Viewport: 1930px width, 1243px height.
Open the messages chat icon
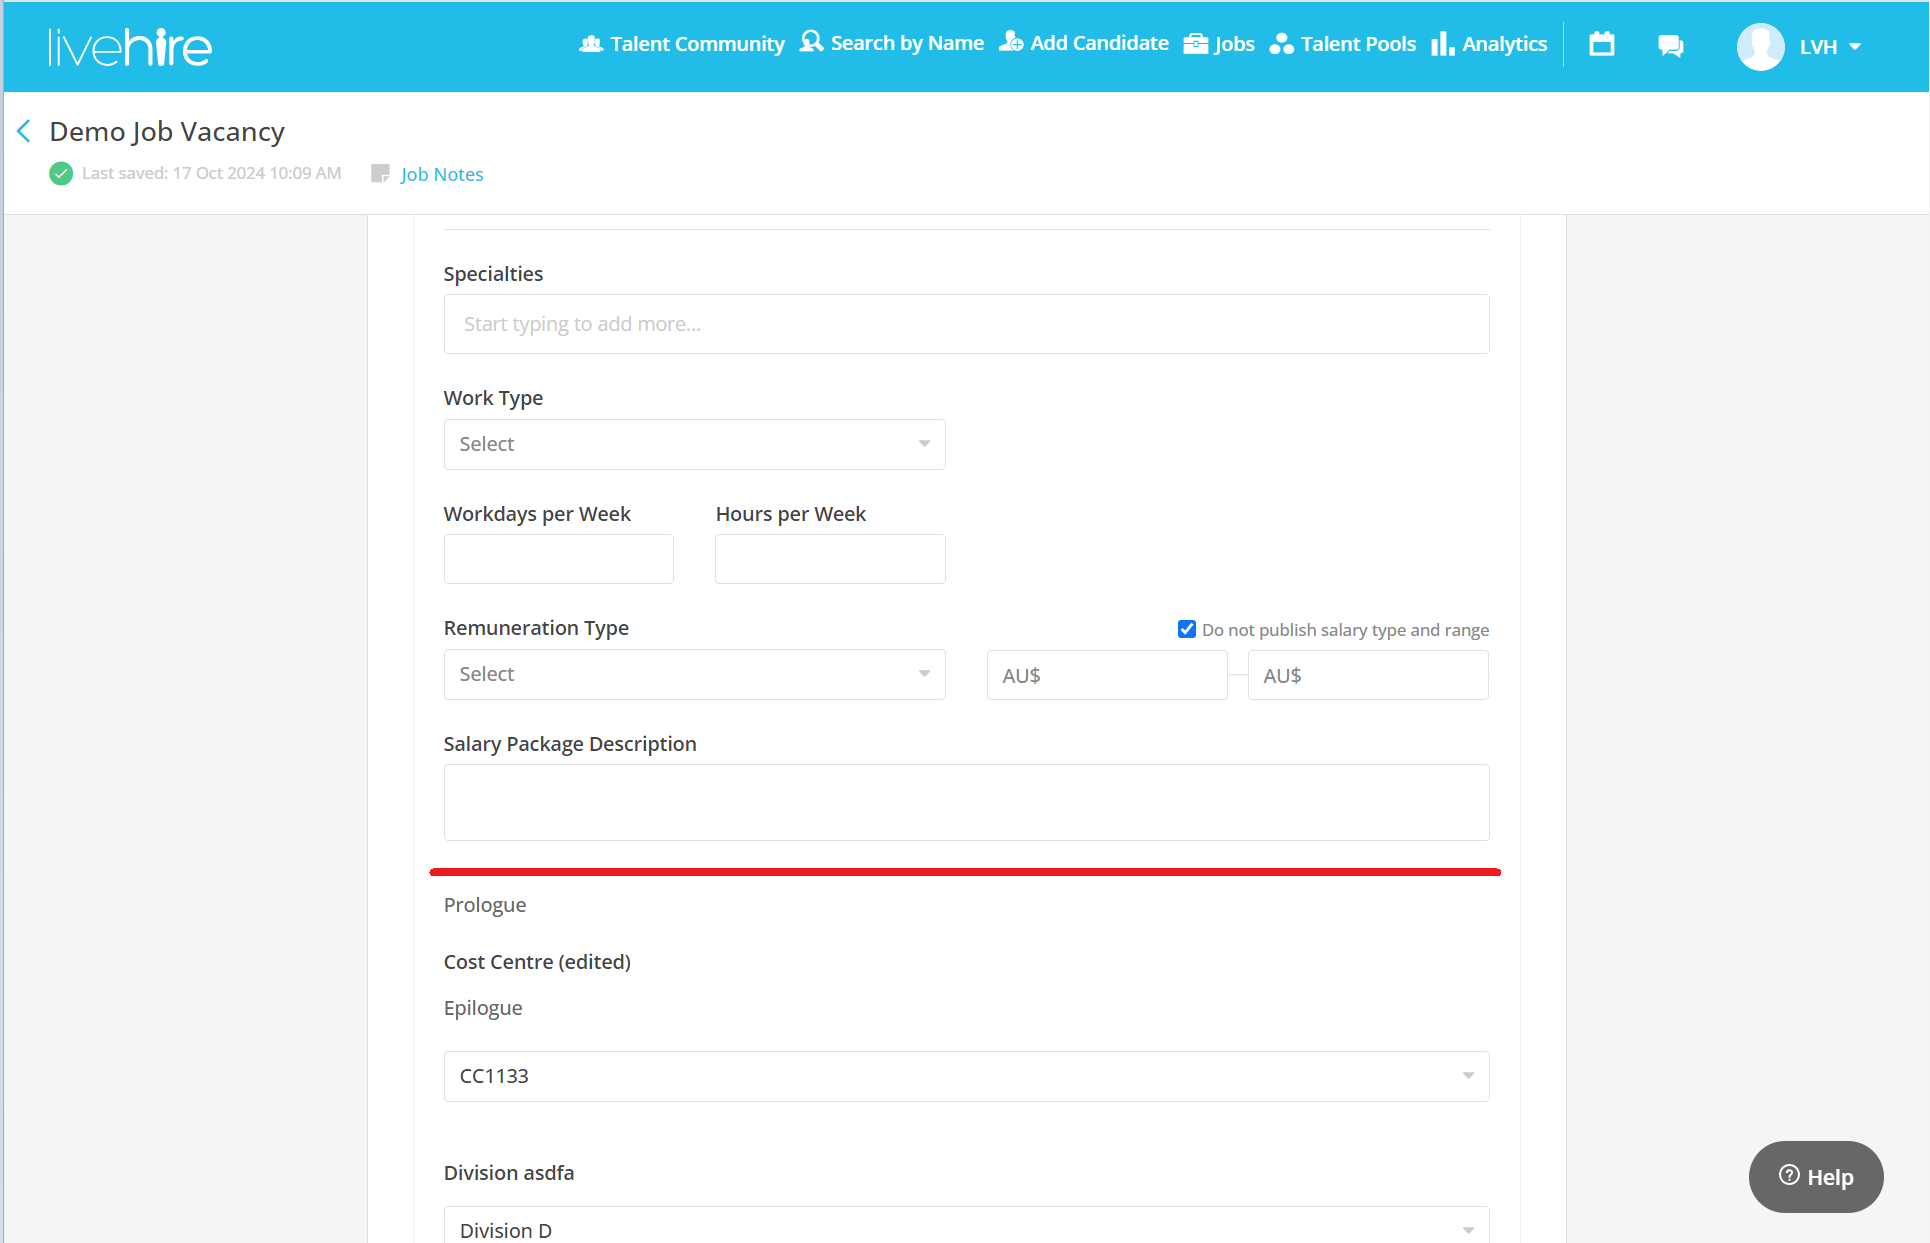click(1670, 45)
